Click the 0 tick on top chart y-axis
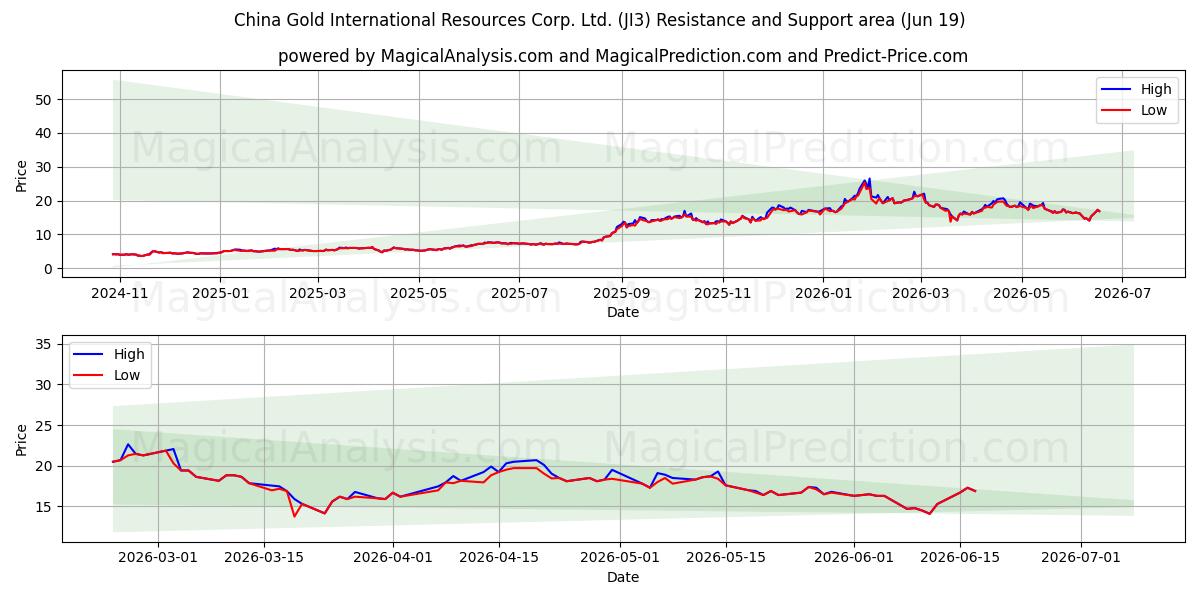The image size is (1200, 600). coord(48,269)
